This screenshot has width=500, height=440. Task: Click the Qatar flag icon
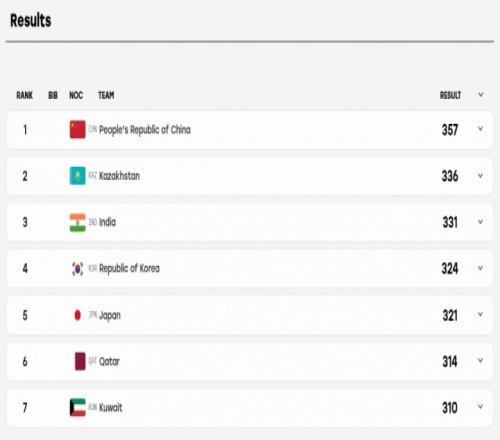pos(80,361)
